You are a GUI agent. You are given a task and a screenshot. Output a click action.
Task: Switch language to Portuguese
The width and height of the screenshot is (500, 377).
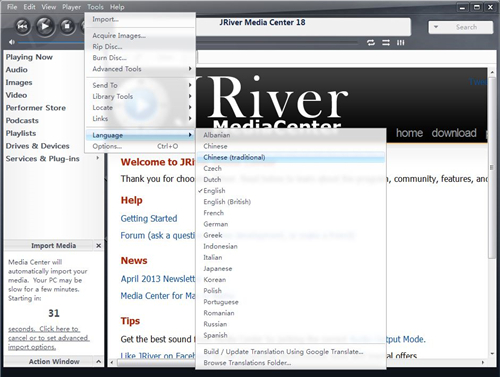pos(291,302)
